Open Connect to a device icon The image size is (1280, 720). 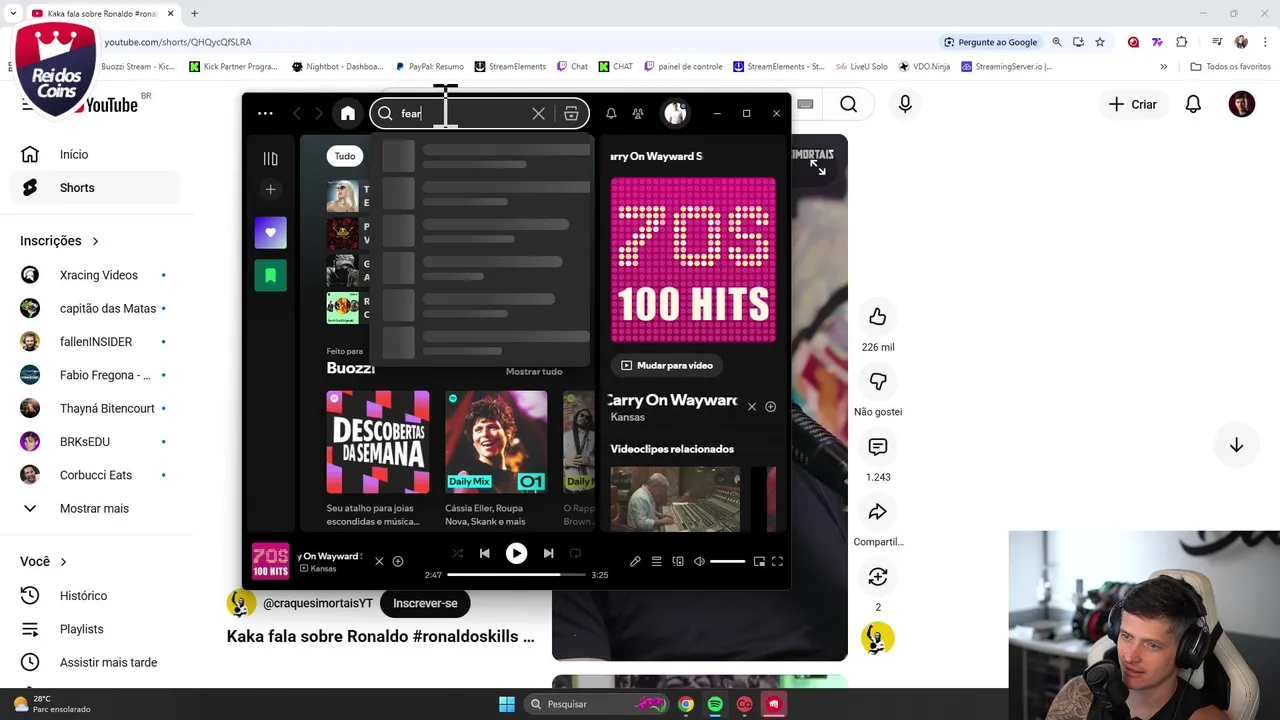tap(678, 562)
